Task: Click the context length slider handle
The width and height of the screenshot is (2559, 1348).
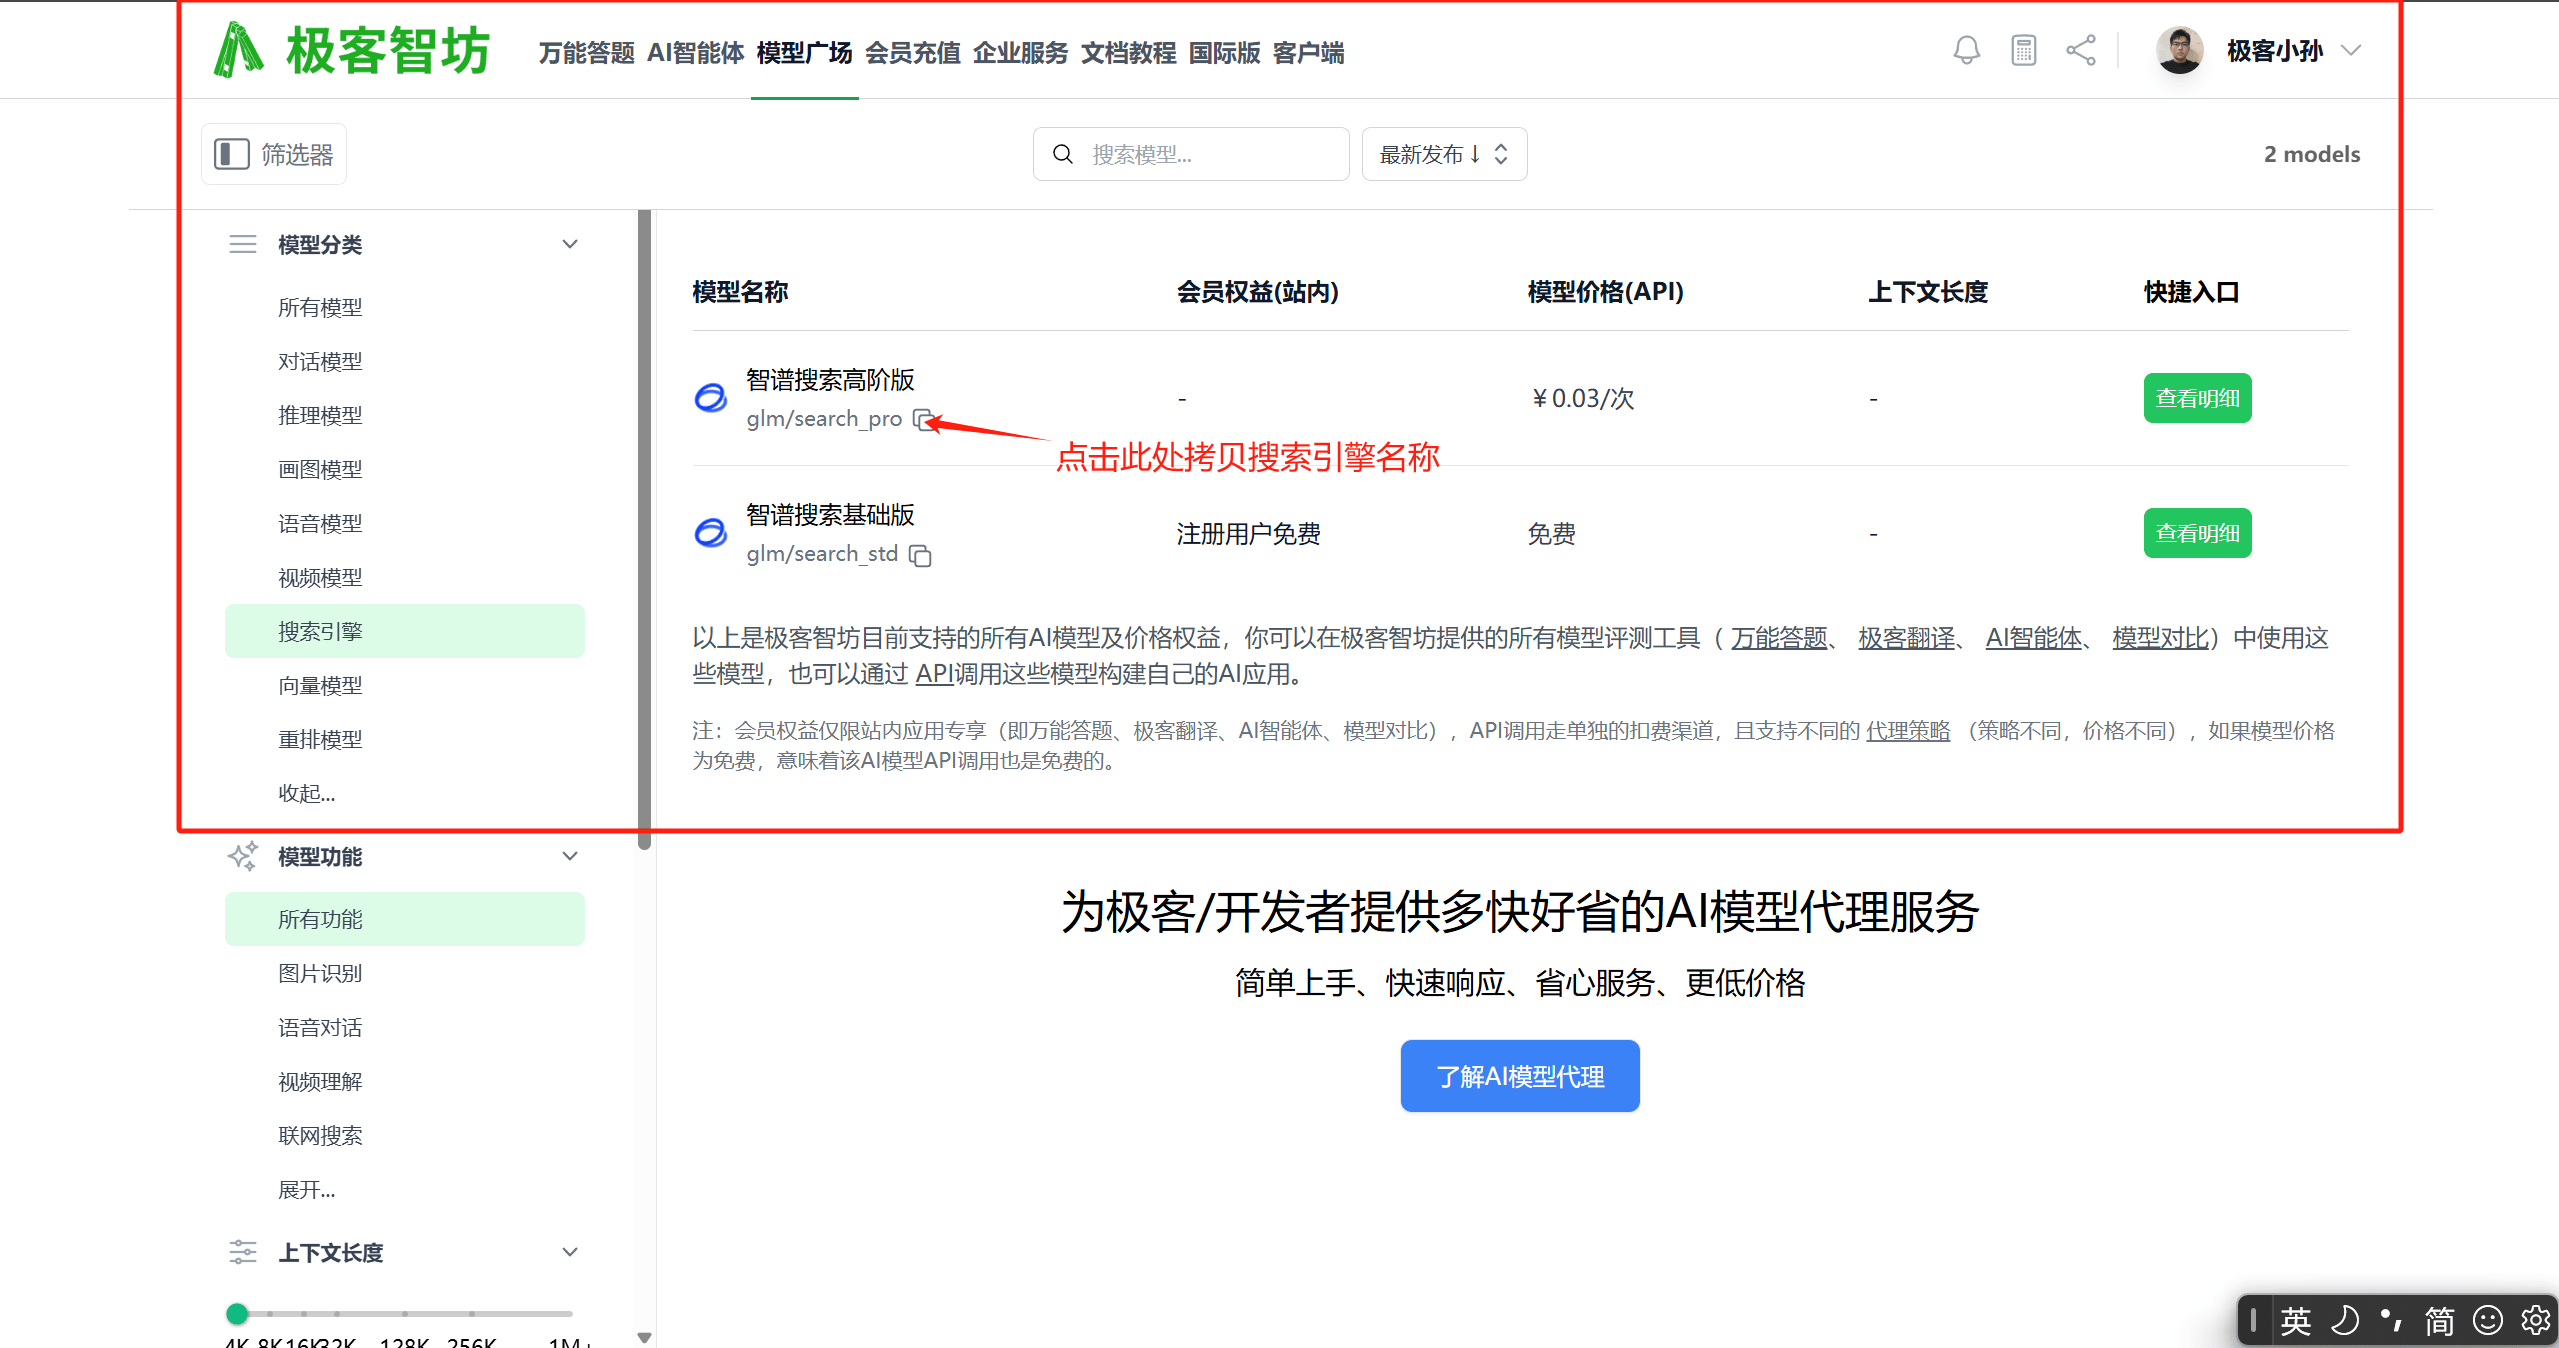Action: point(237,1313)
